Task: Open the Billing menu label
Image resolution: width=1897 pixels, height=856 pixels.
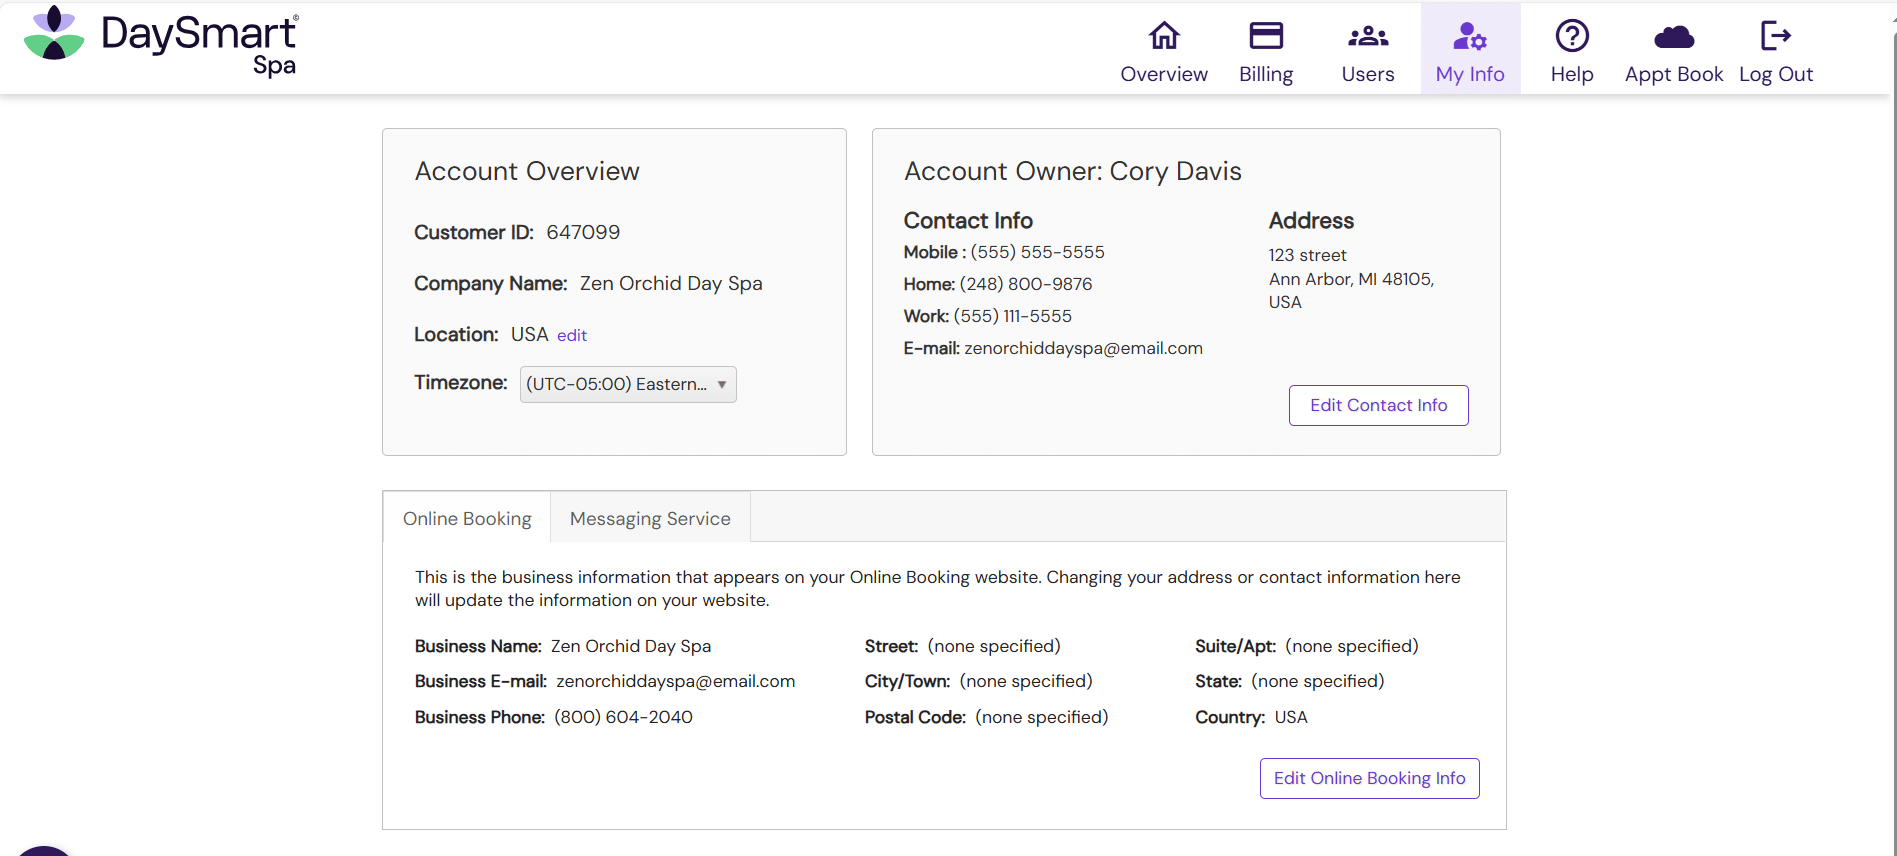Action: 1266,74
